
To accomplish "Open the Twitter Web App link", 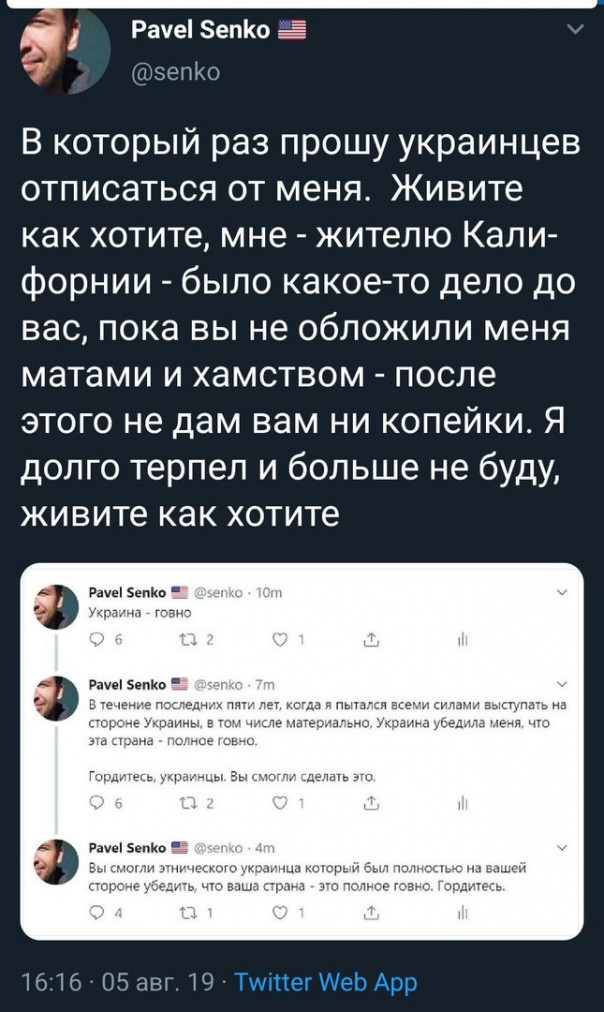I will pyautogui.click(x=335, y=982).
